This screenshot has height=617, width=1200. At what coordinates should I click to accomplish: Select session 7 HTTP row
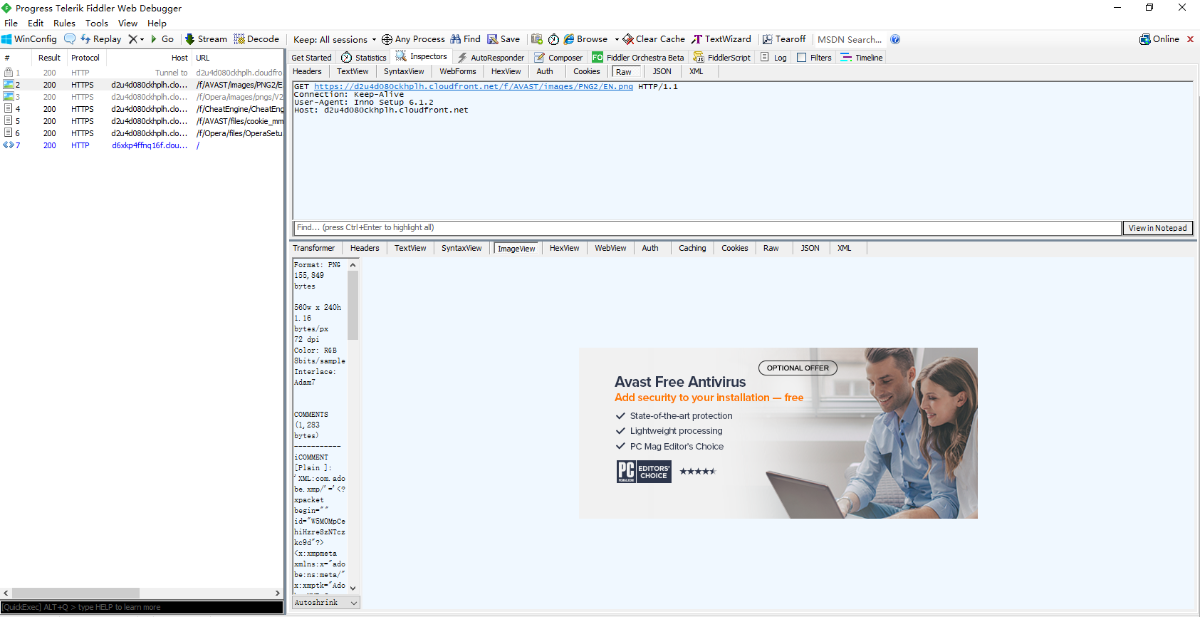[x=142, y=145]
